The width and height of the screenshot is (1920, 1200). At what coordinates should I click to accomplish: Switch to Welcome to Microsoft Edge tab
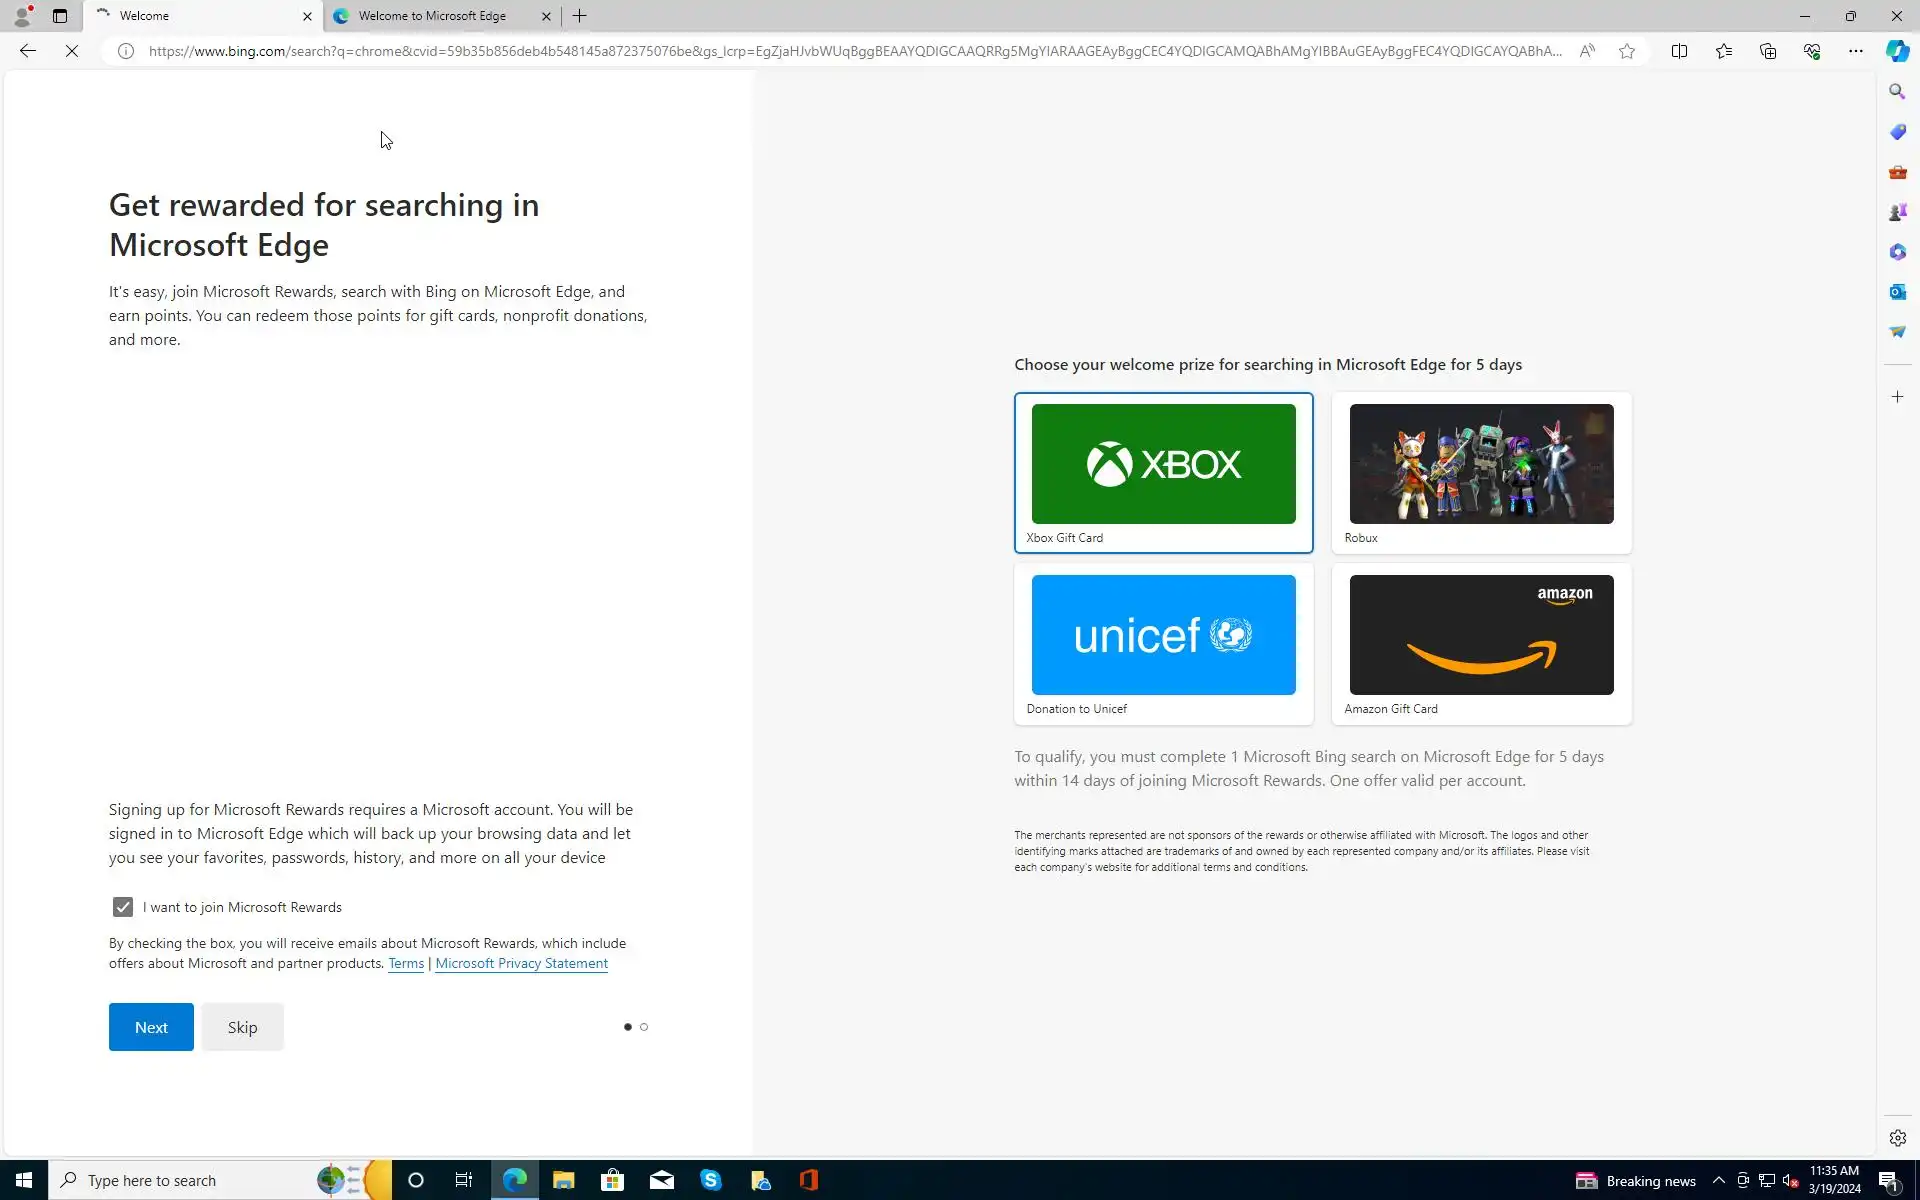[432, 16]
